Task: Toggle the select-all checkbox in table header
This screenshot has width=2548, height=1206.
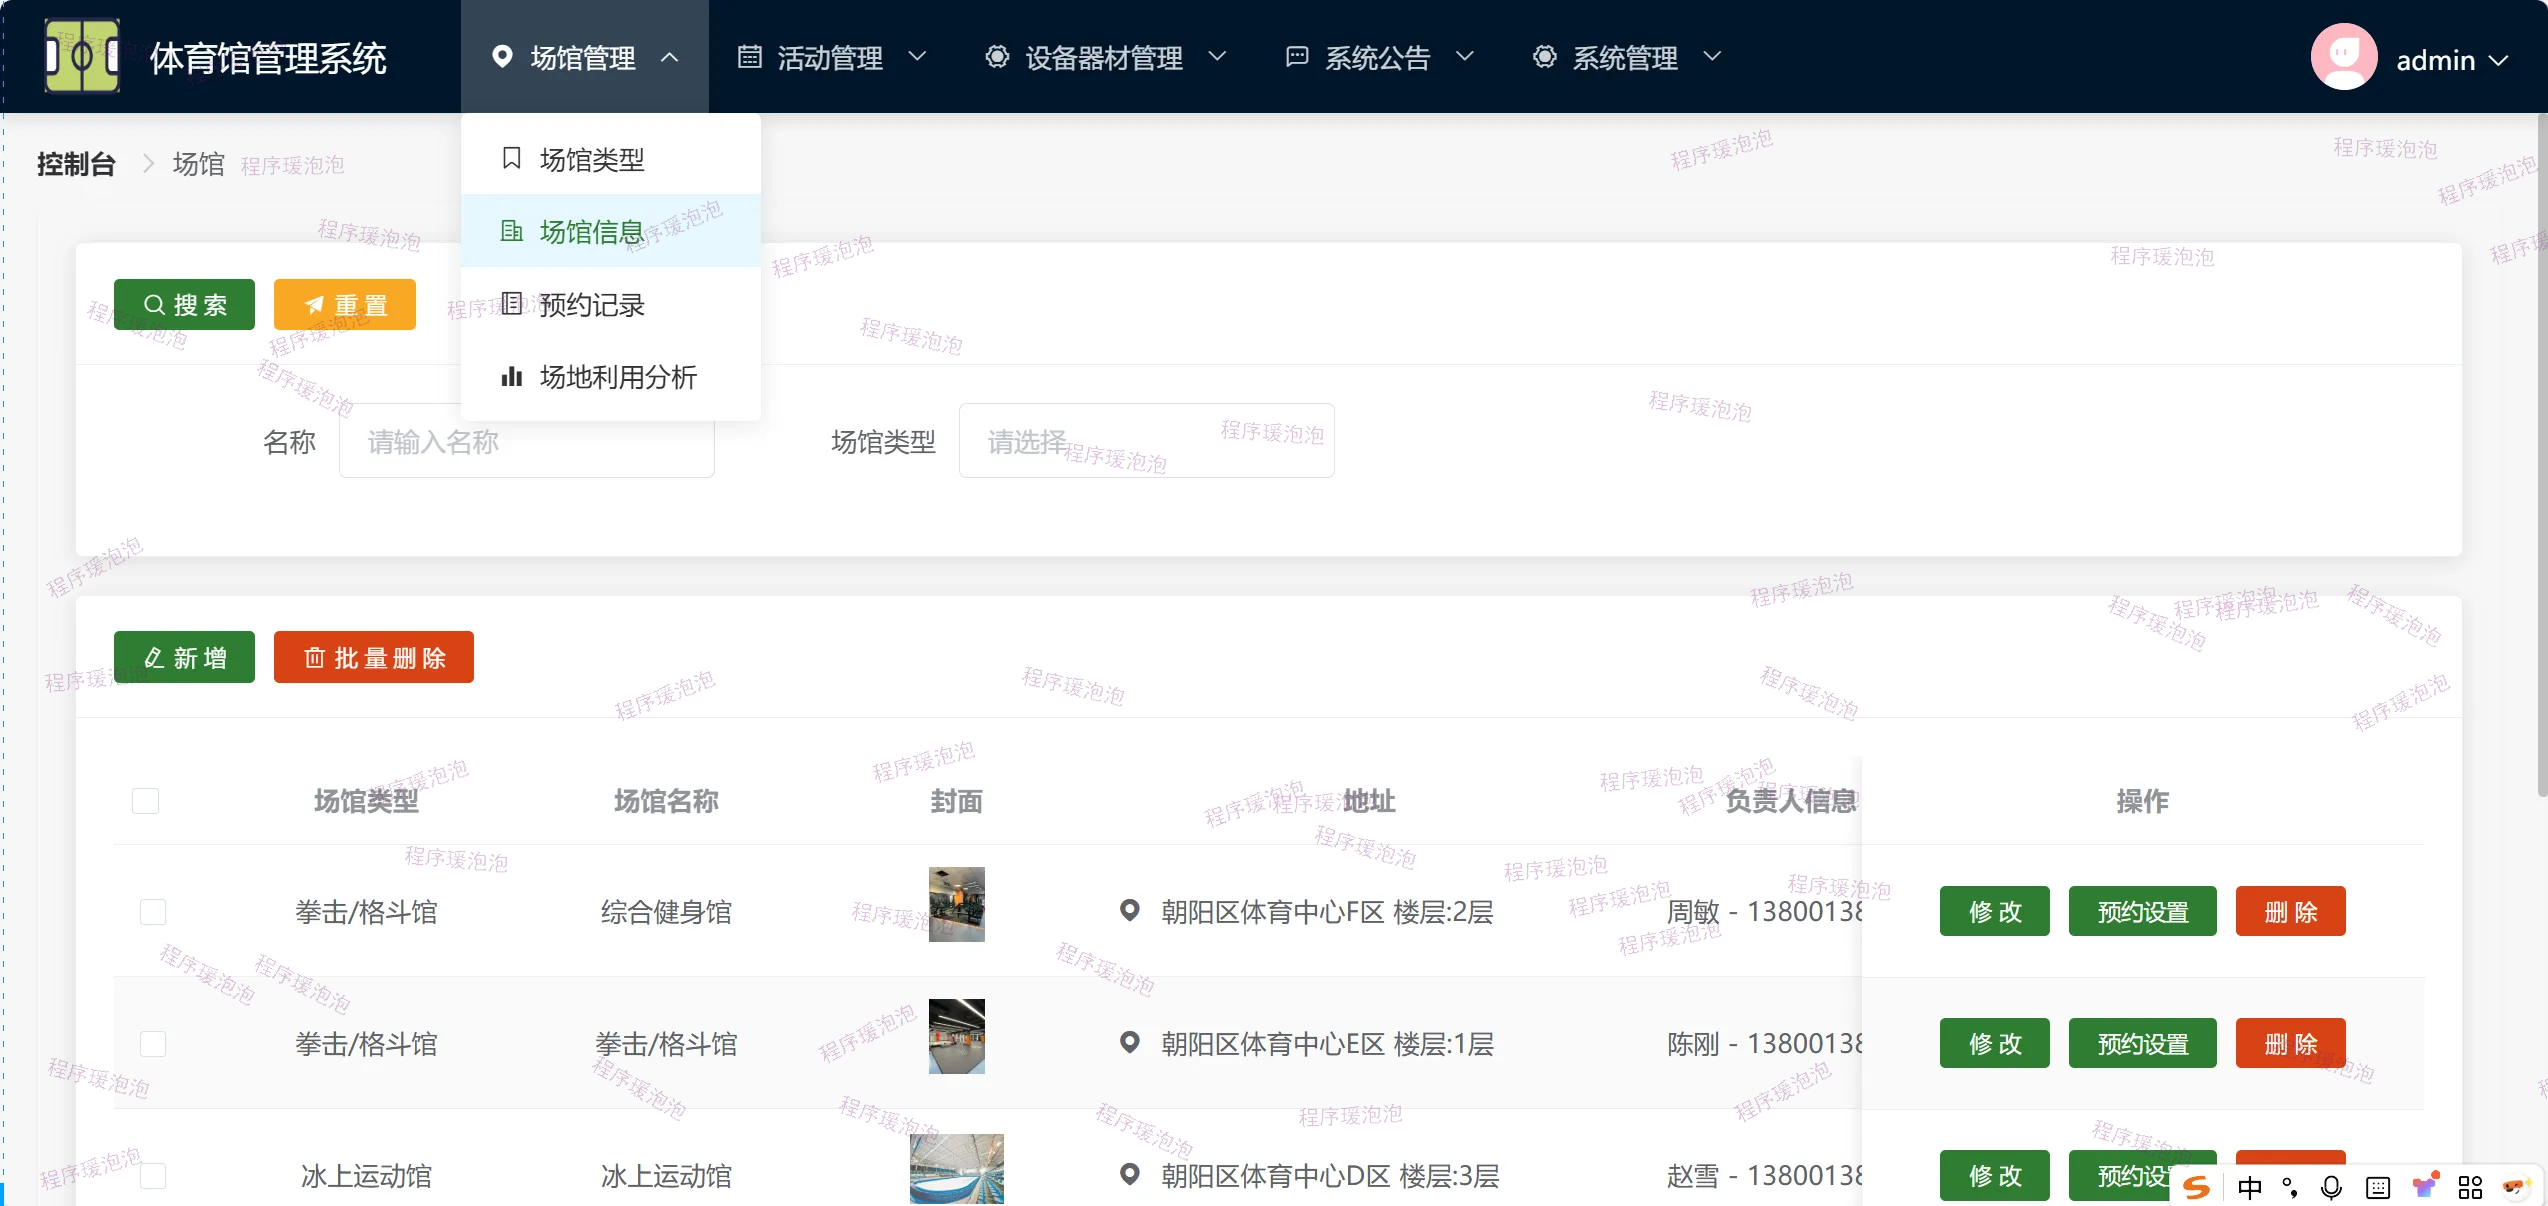Action: 146,801
